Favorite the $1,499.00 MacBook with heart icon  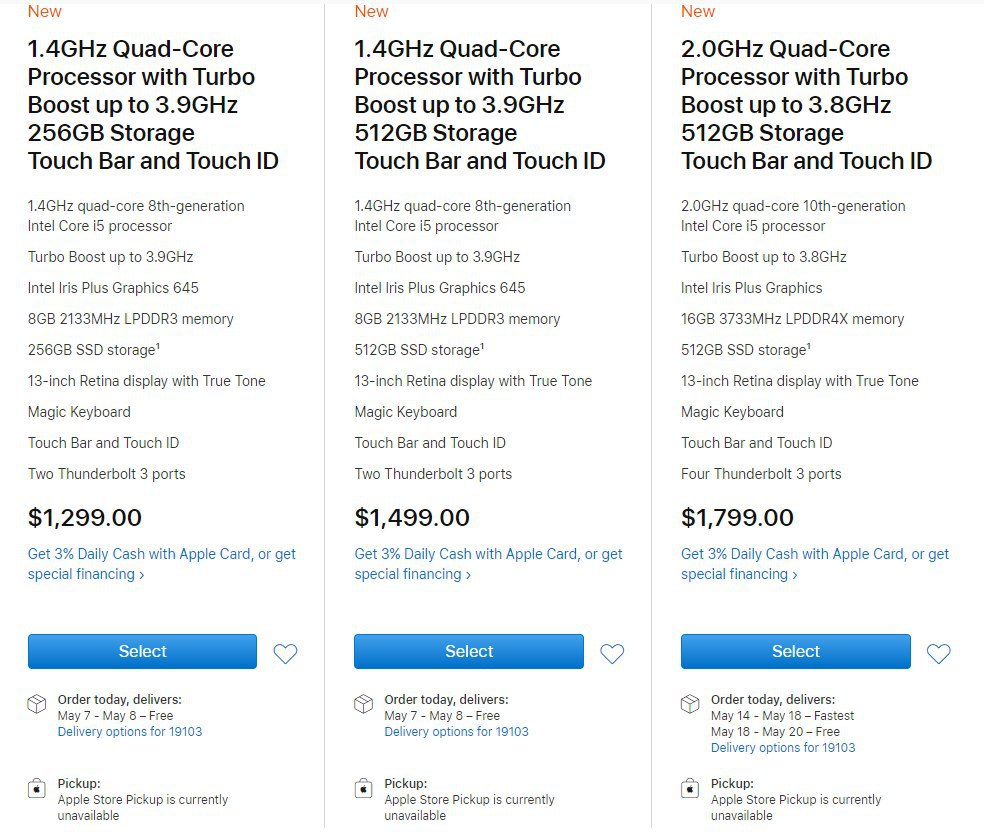tap(612, 653)
